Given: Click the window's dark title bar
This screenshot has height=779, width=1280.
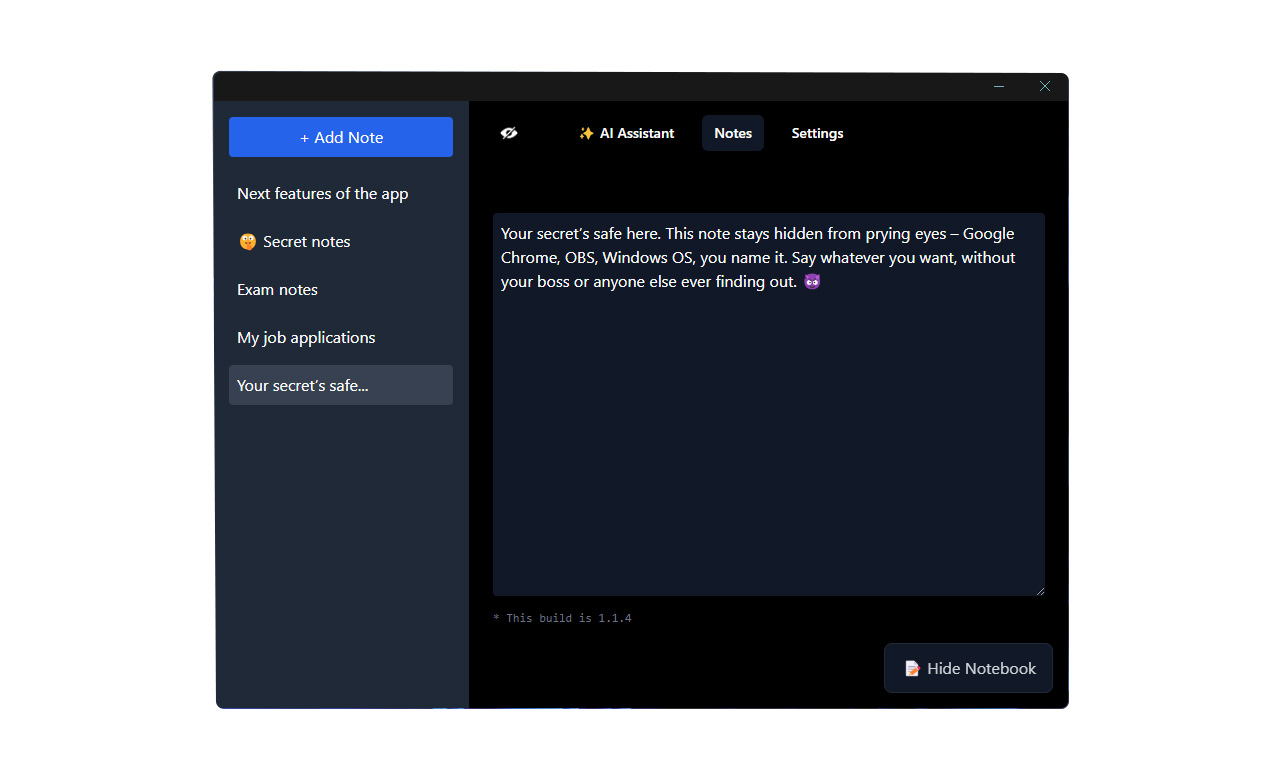Looking at the screenshot, I should (600, 87).
